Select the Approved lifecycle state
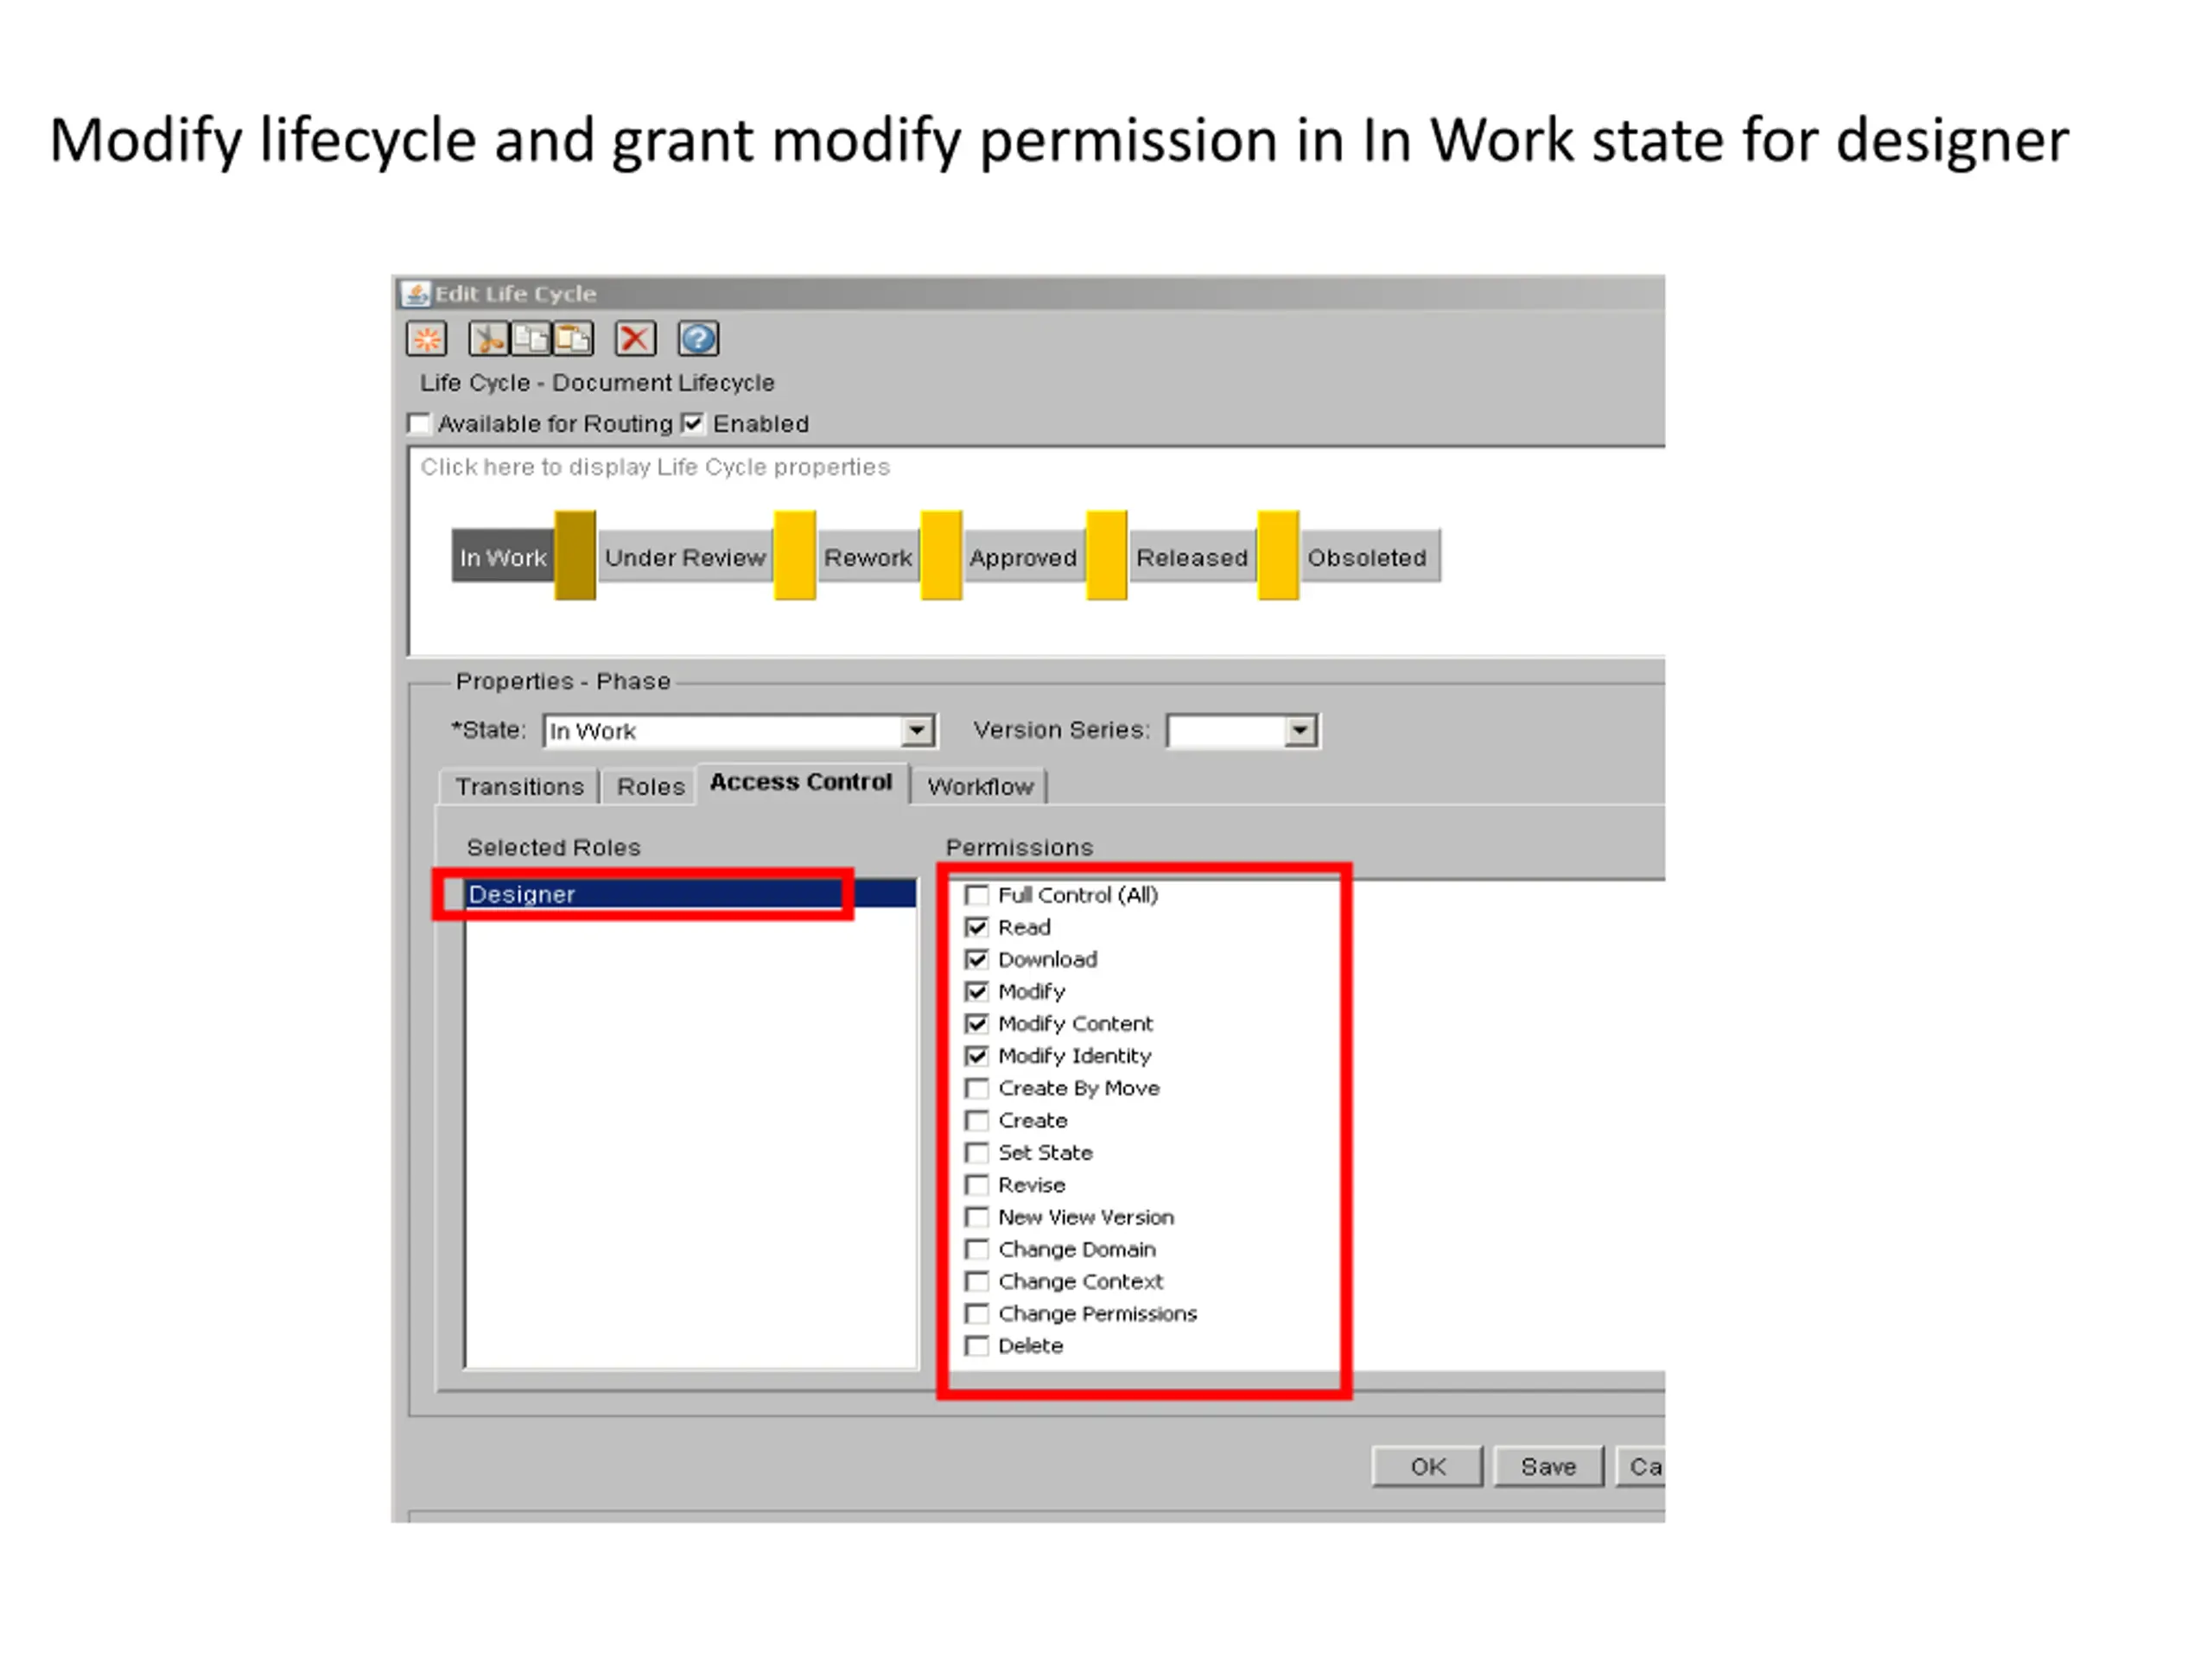 coord(1023,557)
